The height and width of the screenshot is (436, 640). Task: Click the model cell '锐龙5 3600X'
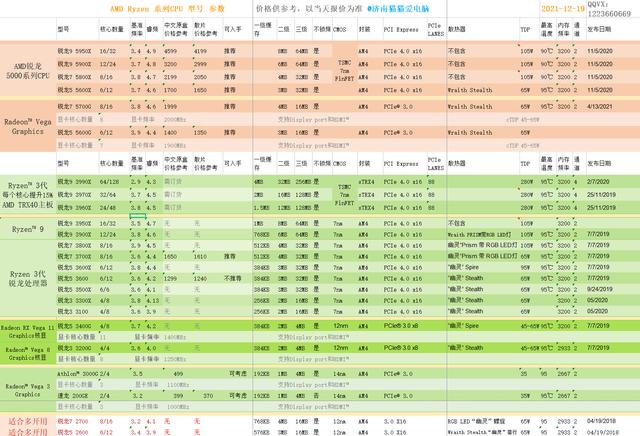[x=74, y=268]
